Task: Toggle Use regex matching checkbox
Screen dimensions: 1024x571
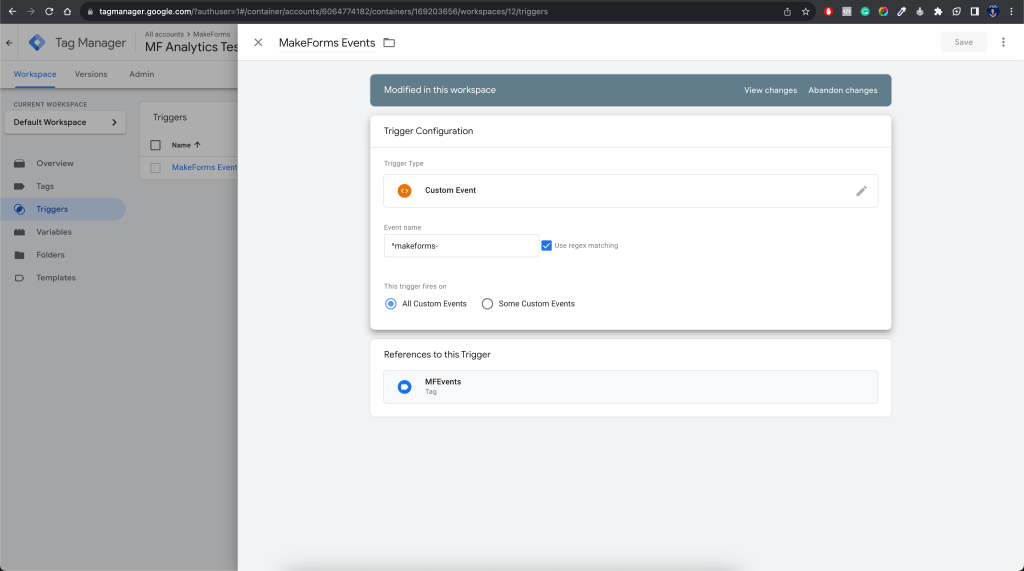Action: pos(547,246)
